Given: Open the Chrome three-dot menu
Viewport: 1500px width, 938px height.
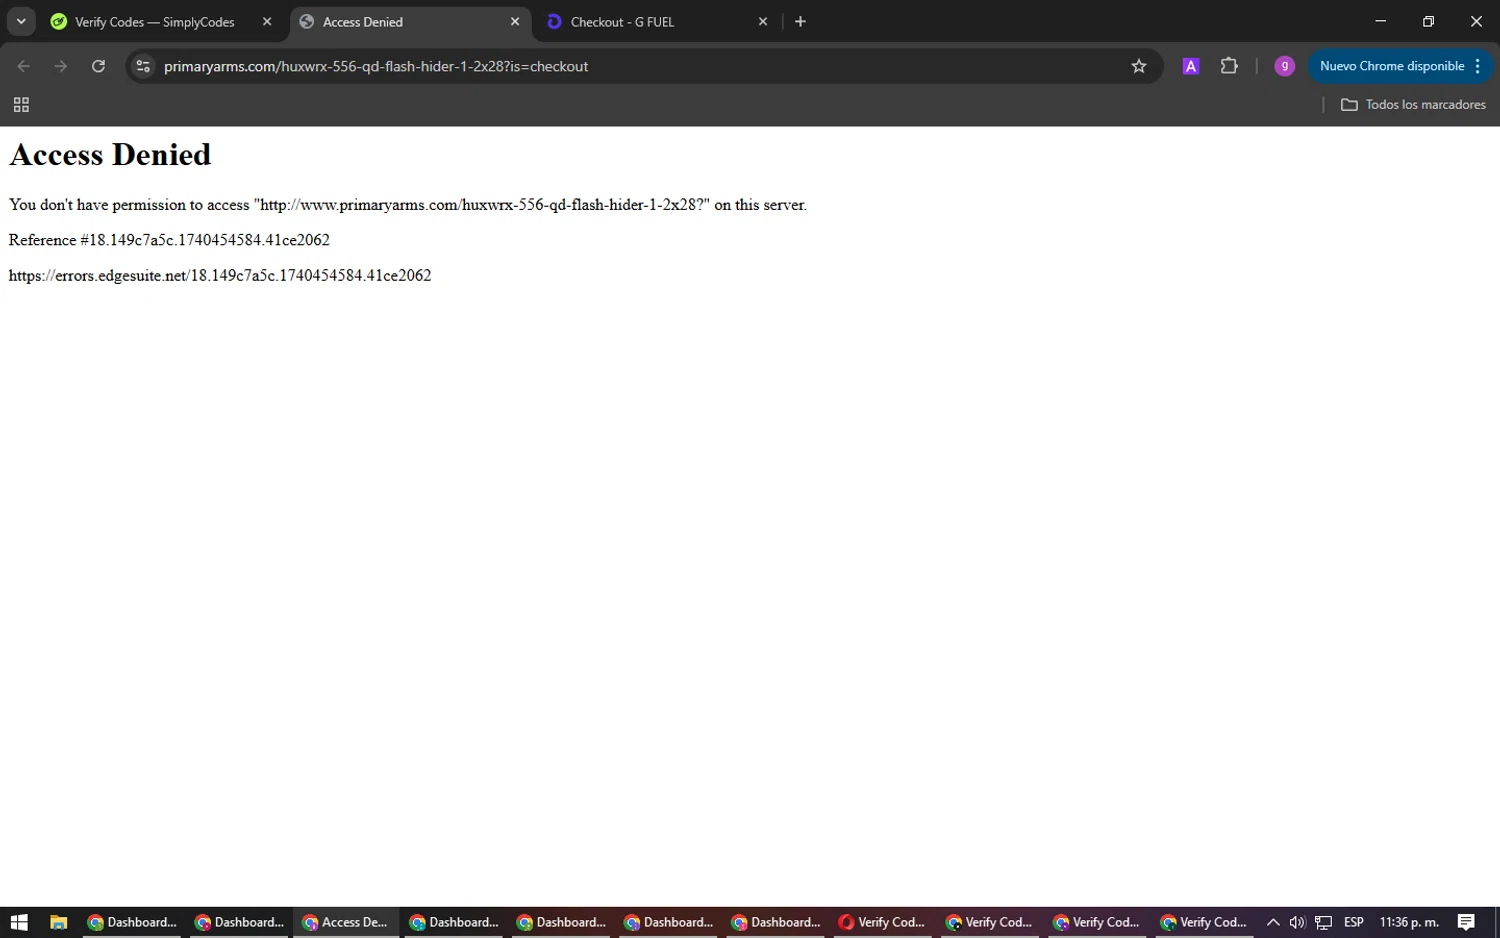Looking at the screenshot, I should (1478, 66).
